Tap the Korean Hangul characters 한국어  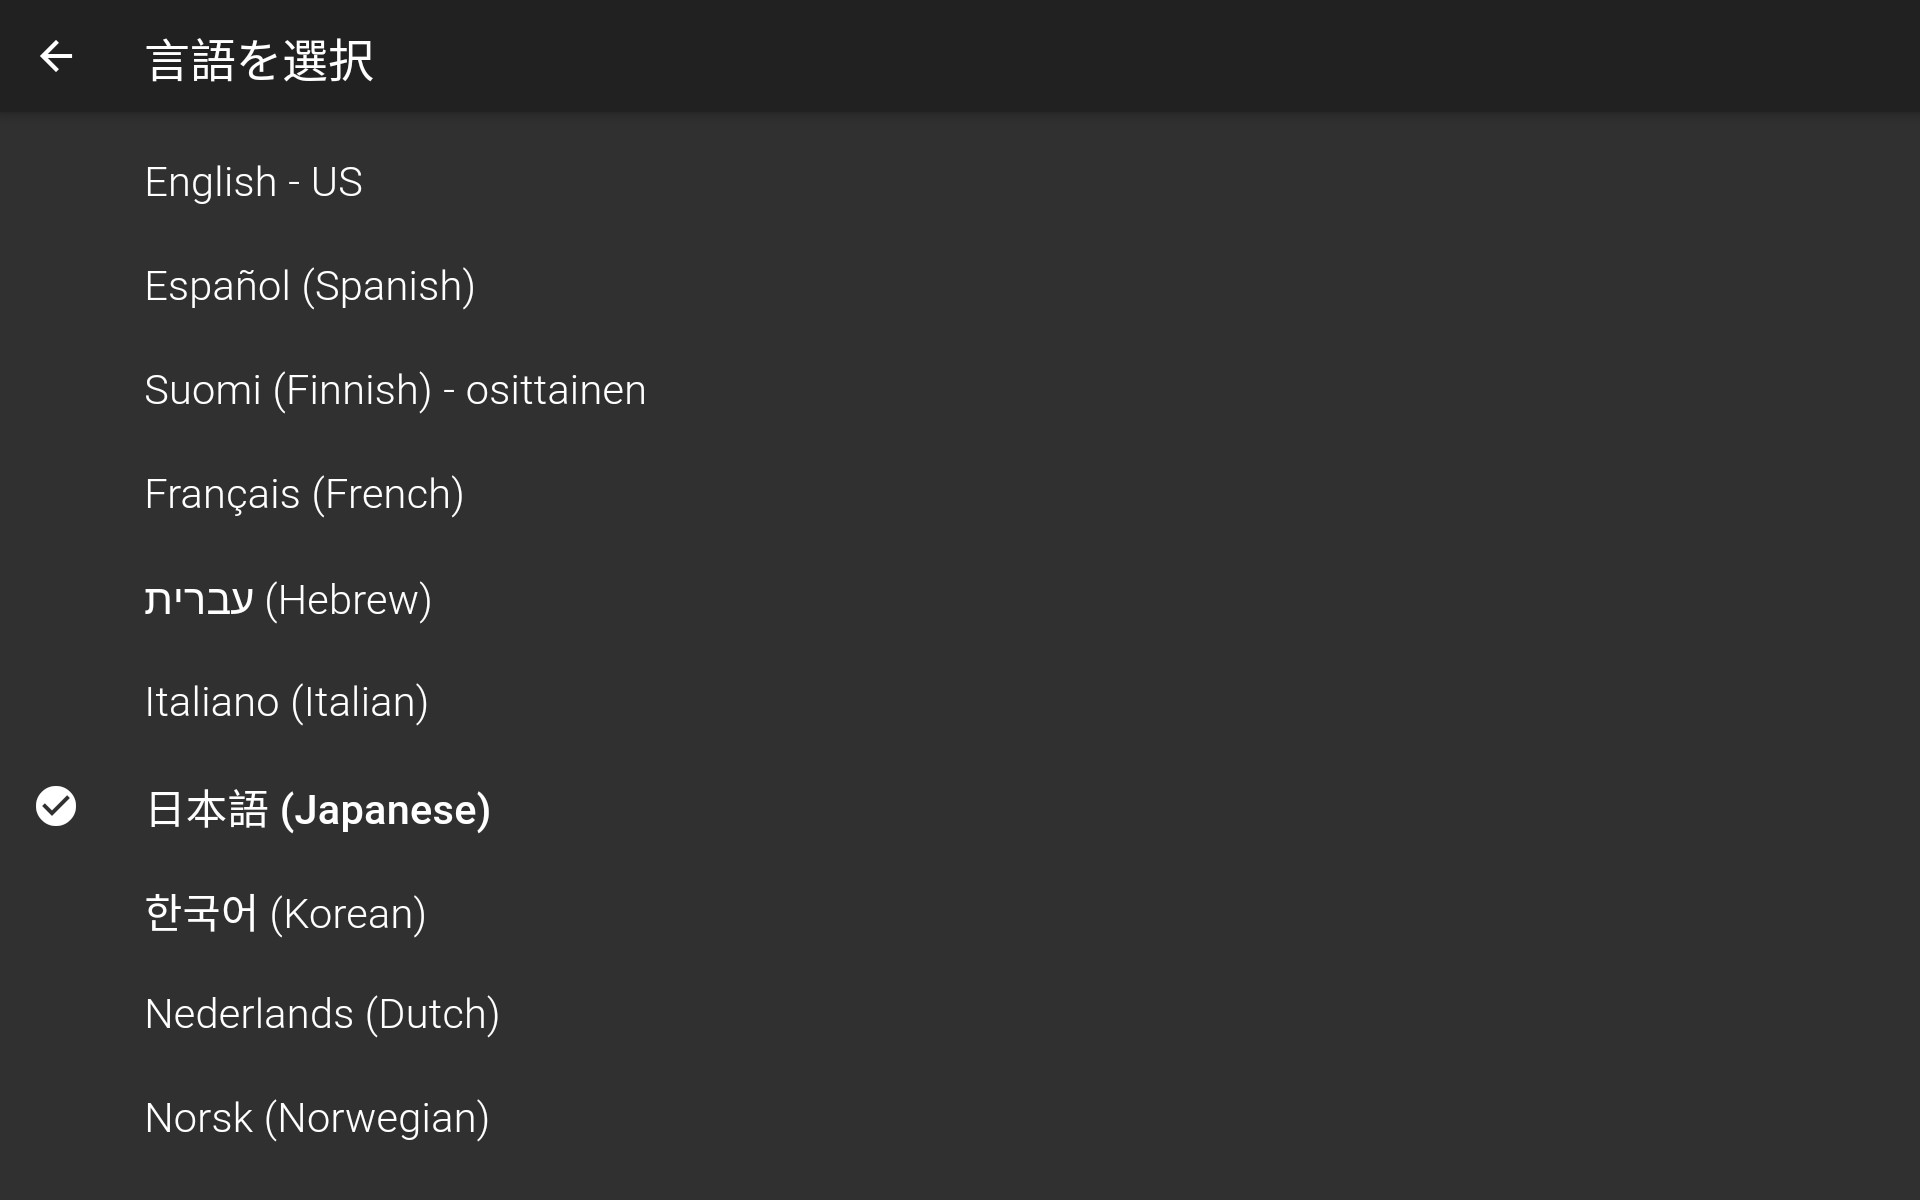coord(201,912)
